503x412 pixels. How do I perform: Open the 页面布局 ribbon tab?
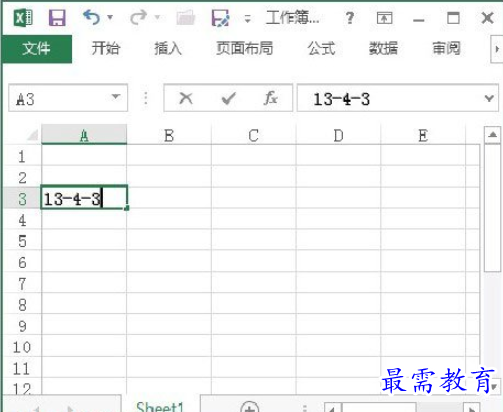coord(245,48)
